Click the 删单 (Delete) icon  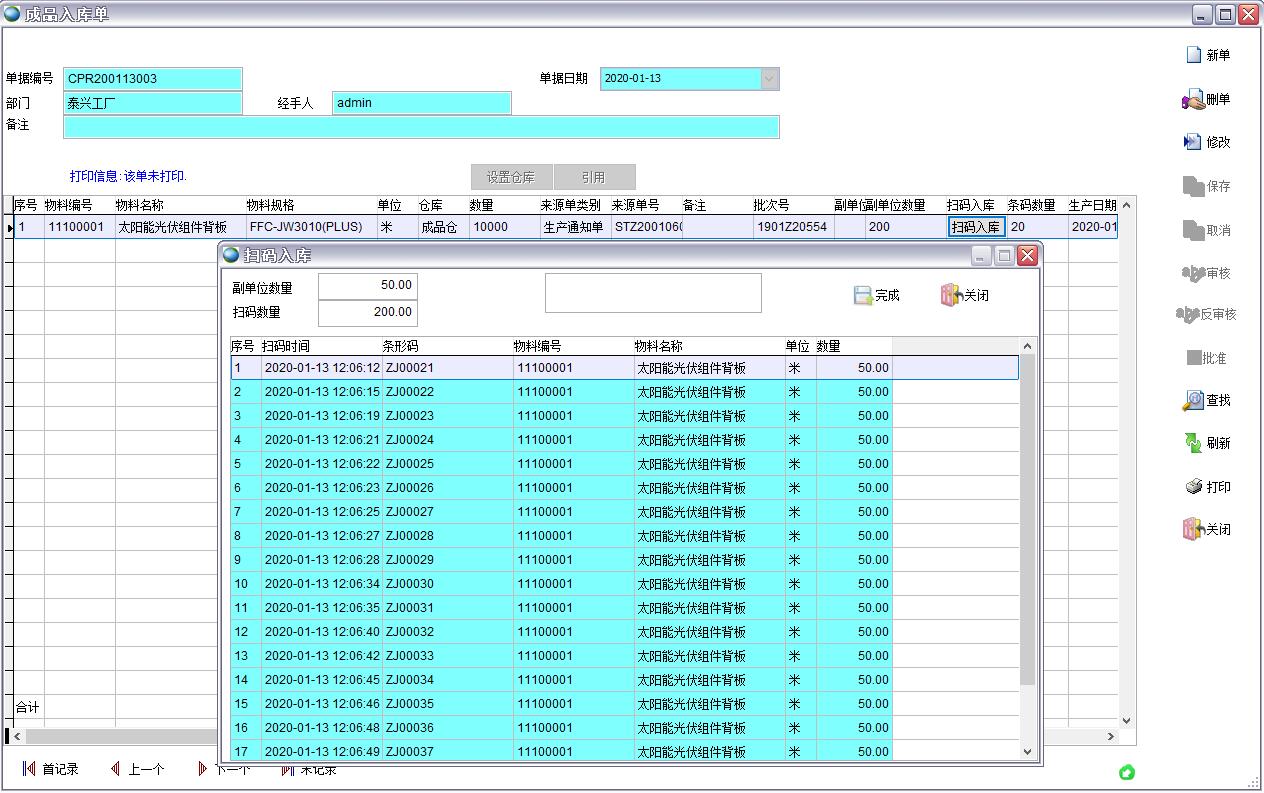(1193, 99)
